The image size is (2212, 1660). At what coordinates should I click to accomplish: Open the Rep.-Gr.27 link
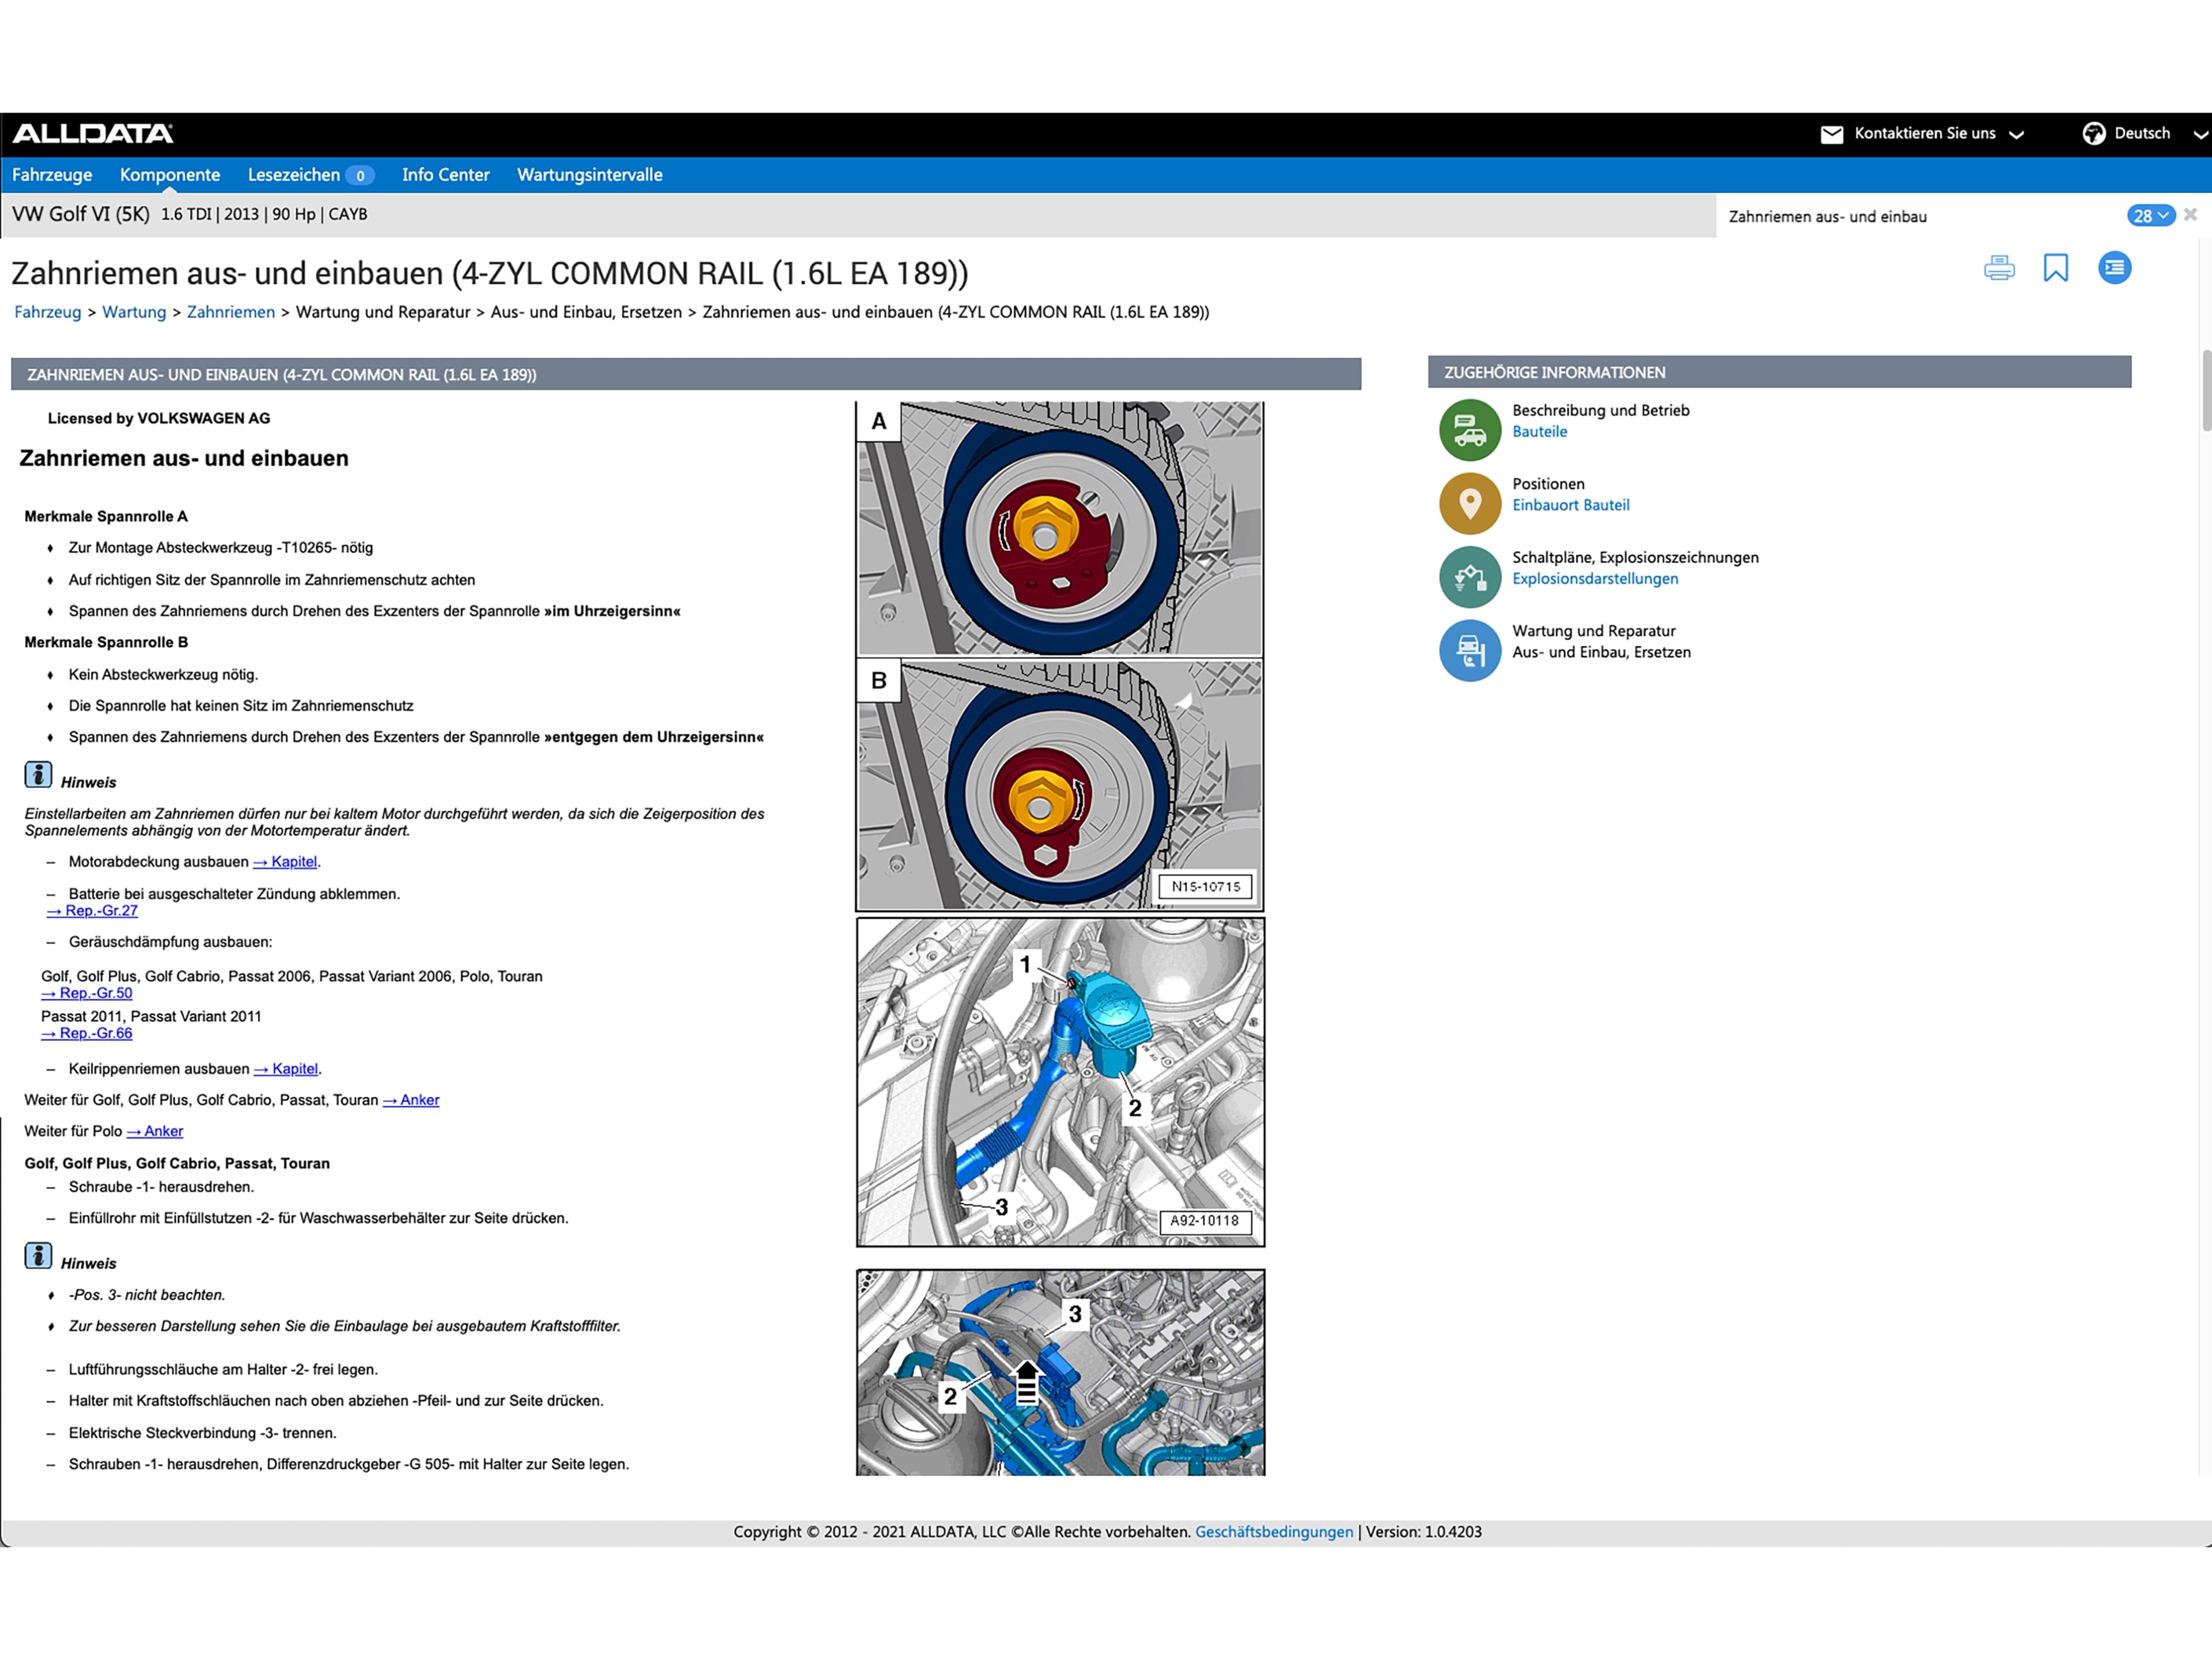[92, 911]
